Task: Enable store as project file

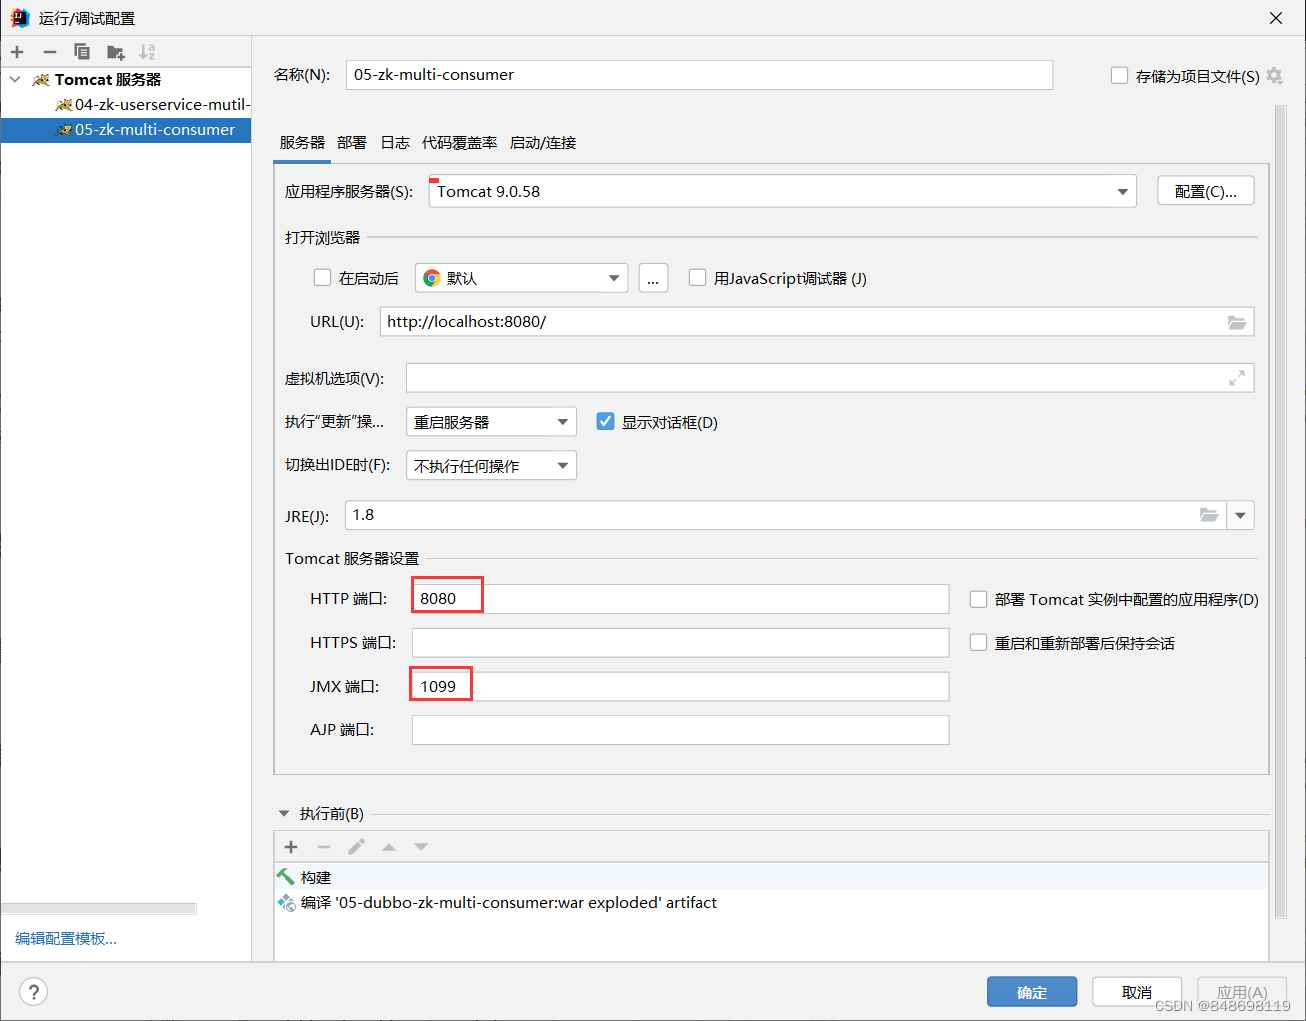Action: (1120, 76)
